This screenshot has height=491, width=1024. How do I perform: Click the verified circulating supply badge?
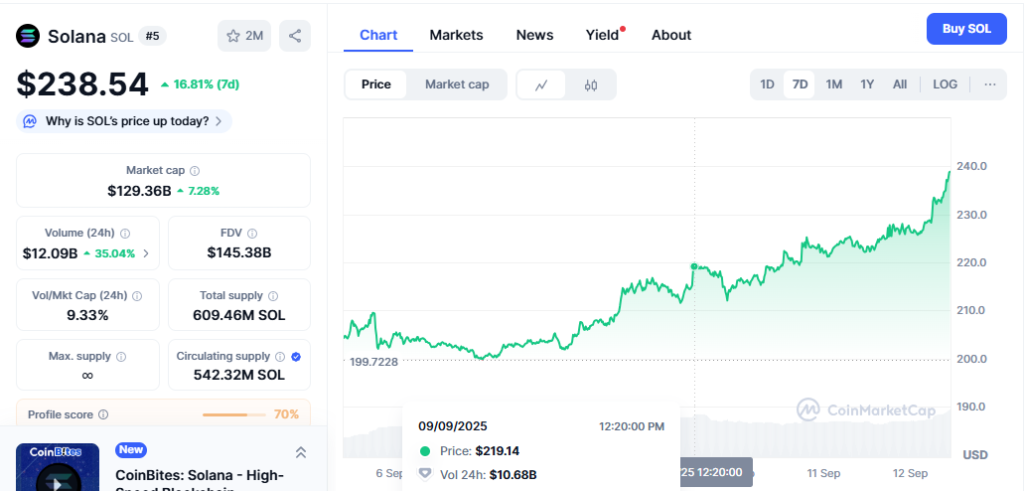[x=296, y=356]
